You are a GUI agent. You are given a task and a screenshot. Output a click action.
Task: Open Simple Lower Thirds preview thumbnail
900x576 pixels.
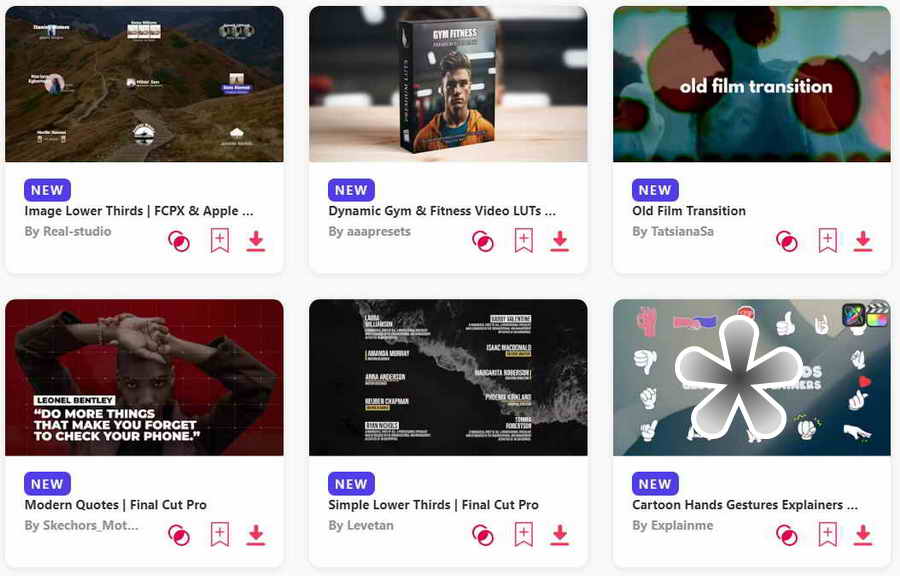point(448,377)
